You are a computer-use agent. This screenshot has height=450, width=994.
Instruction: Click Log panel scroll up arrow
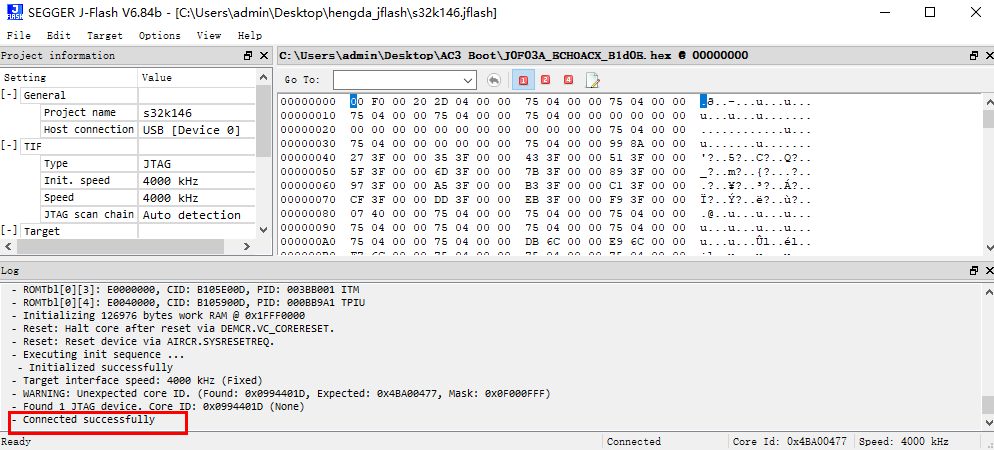(x=988, y=292)
